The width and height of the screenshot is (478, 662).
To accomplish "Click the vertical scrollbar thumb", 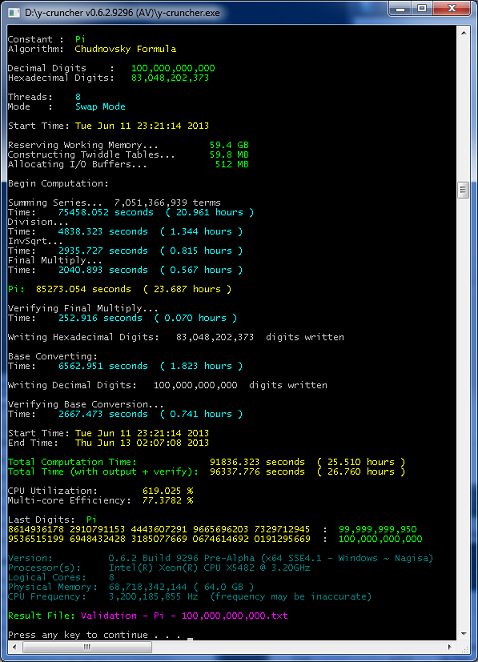I will (463, 190).
